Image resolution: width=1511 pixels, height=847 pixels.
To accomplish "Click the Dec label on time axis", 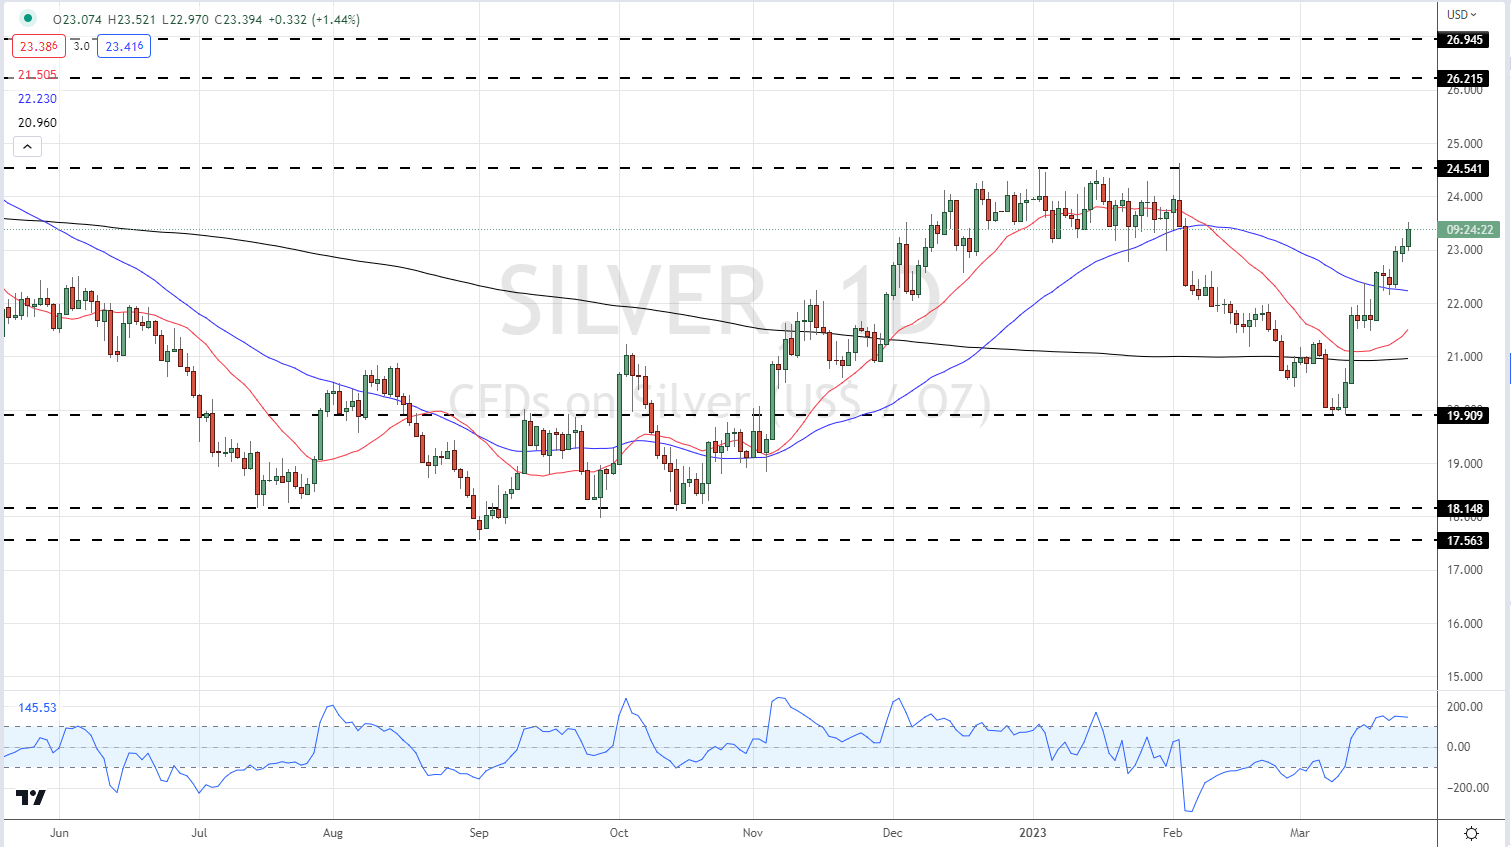I will coord(893,833).
